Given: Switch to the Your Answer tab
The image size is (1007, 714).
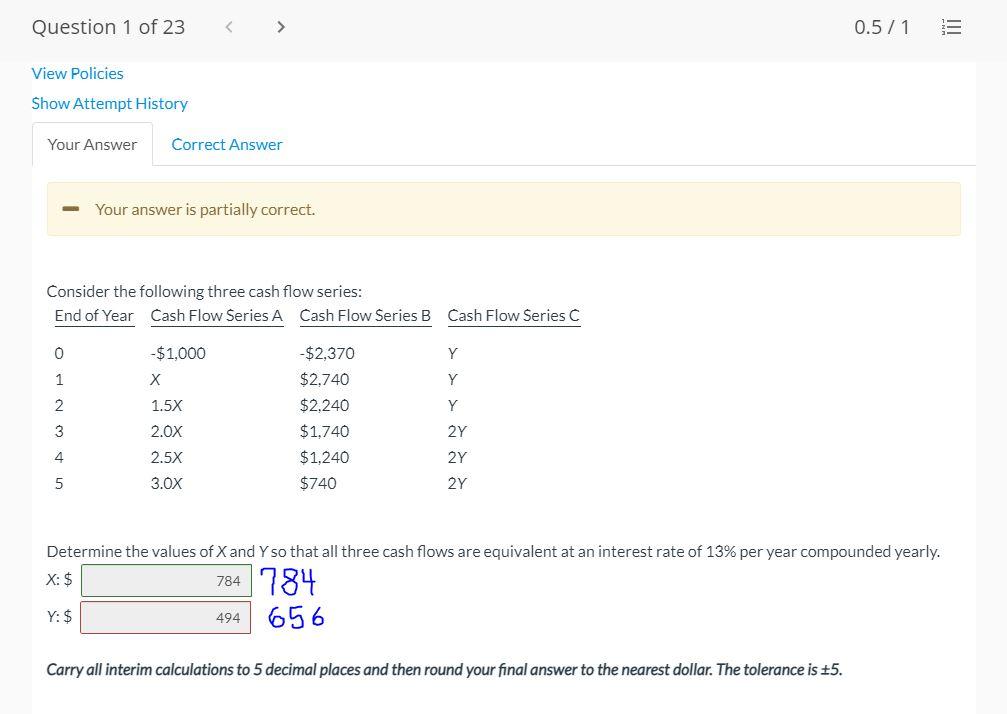Looking at the screenshot, I should click(x=92, y=144).
